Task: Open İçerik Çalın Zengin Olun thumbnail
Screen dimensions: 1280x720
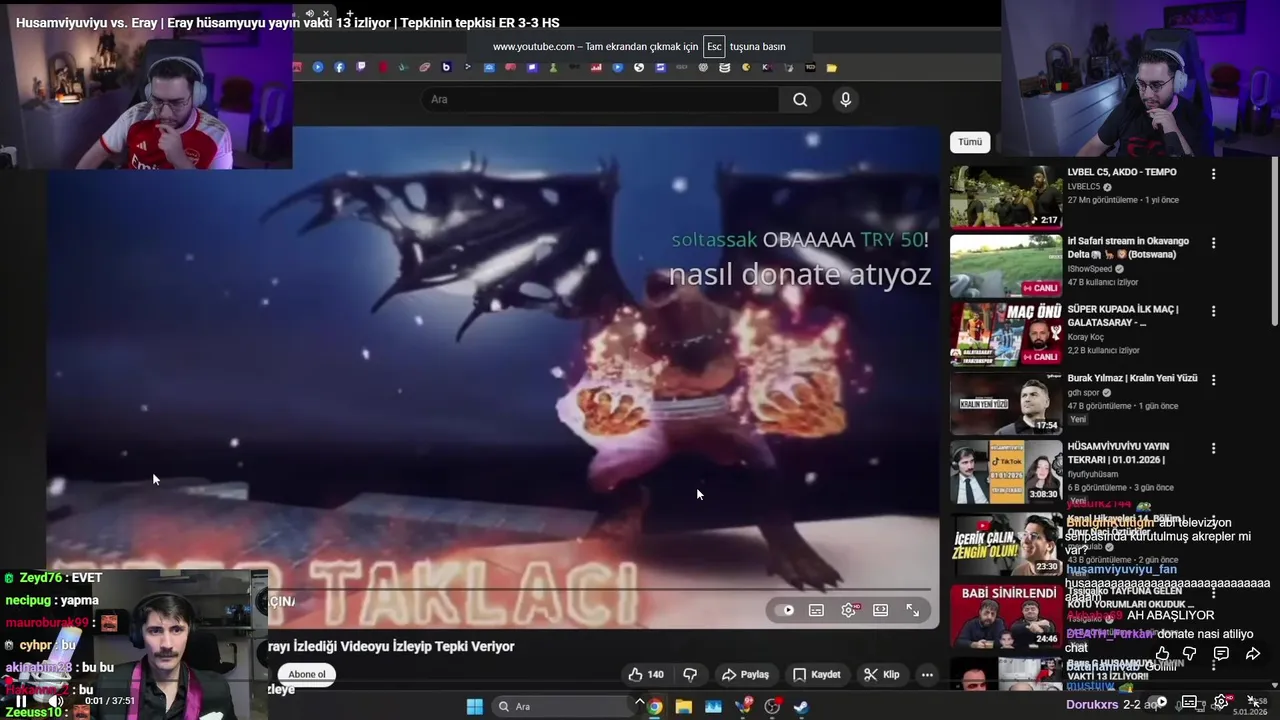Action: point(1006,544)
